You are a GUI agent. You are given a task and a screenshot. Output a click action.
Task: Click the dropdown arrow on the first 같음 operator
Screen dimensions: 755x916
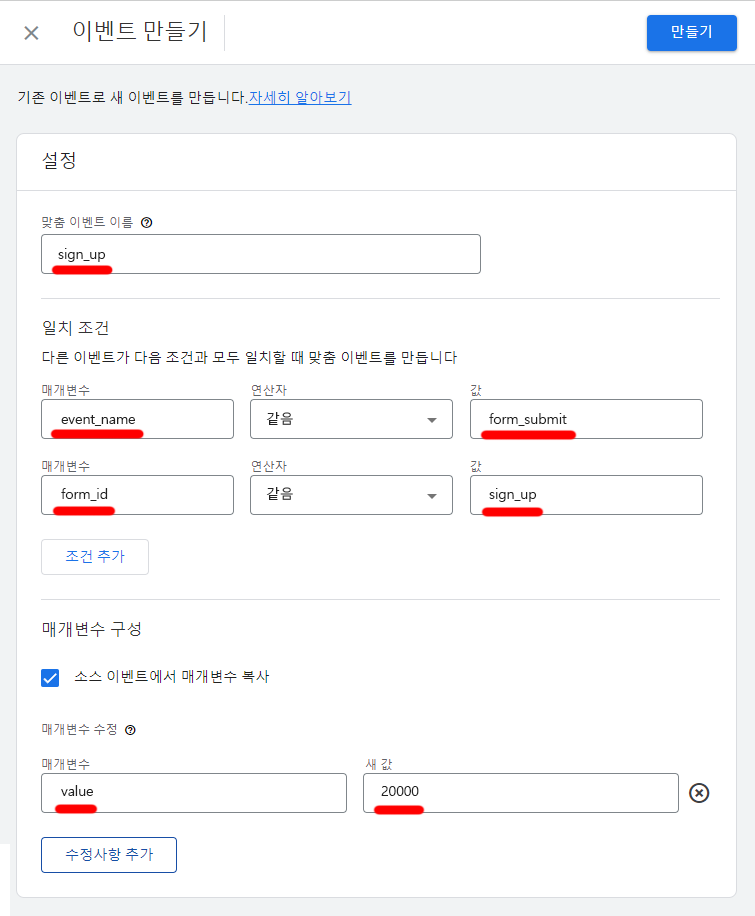pos(430,419)
